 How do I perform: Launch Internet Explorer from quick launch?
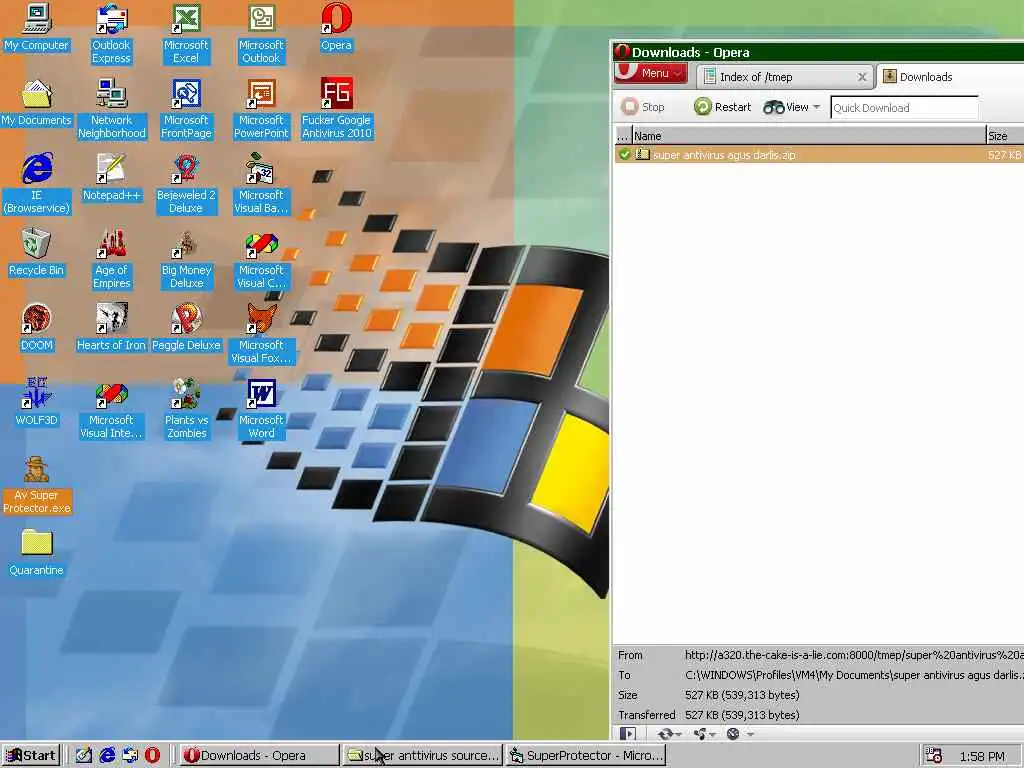click(106, 756)
